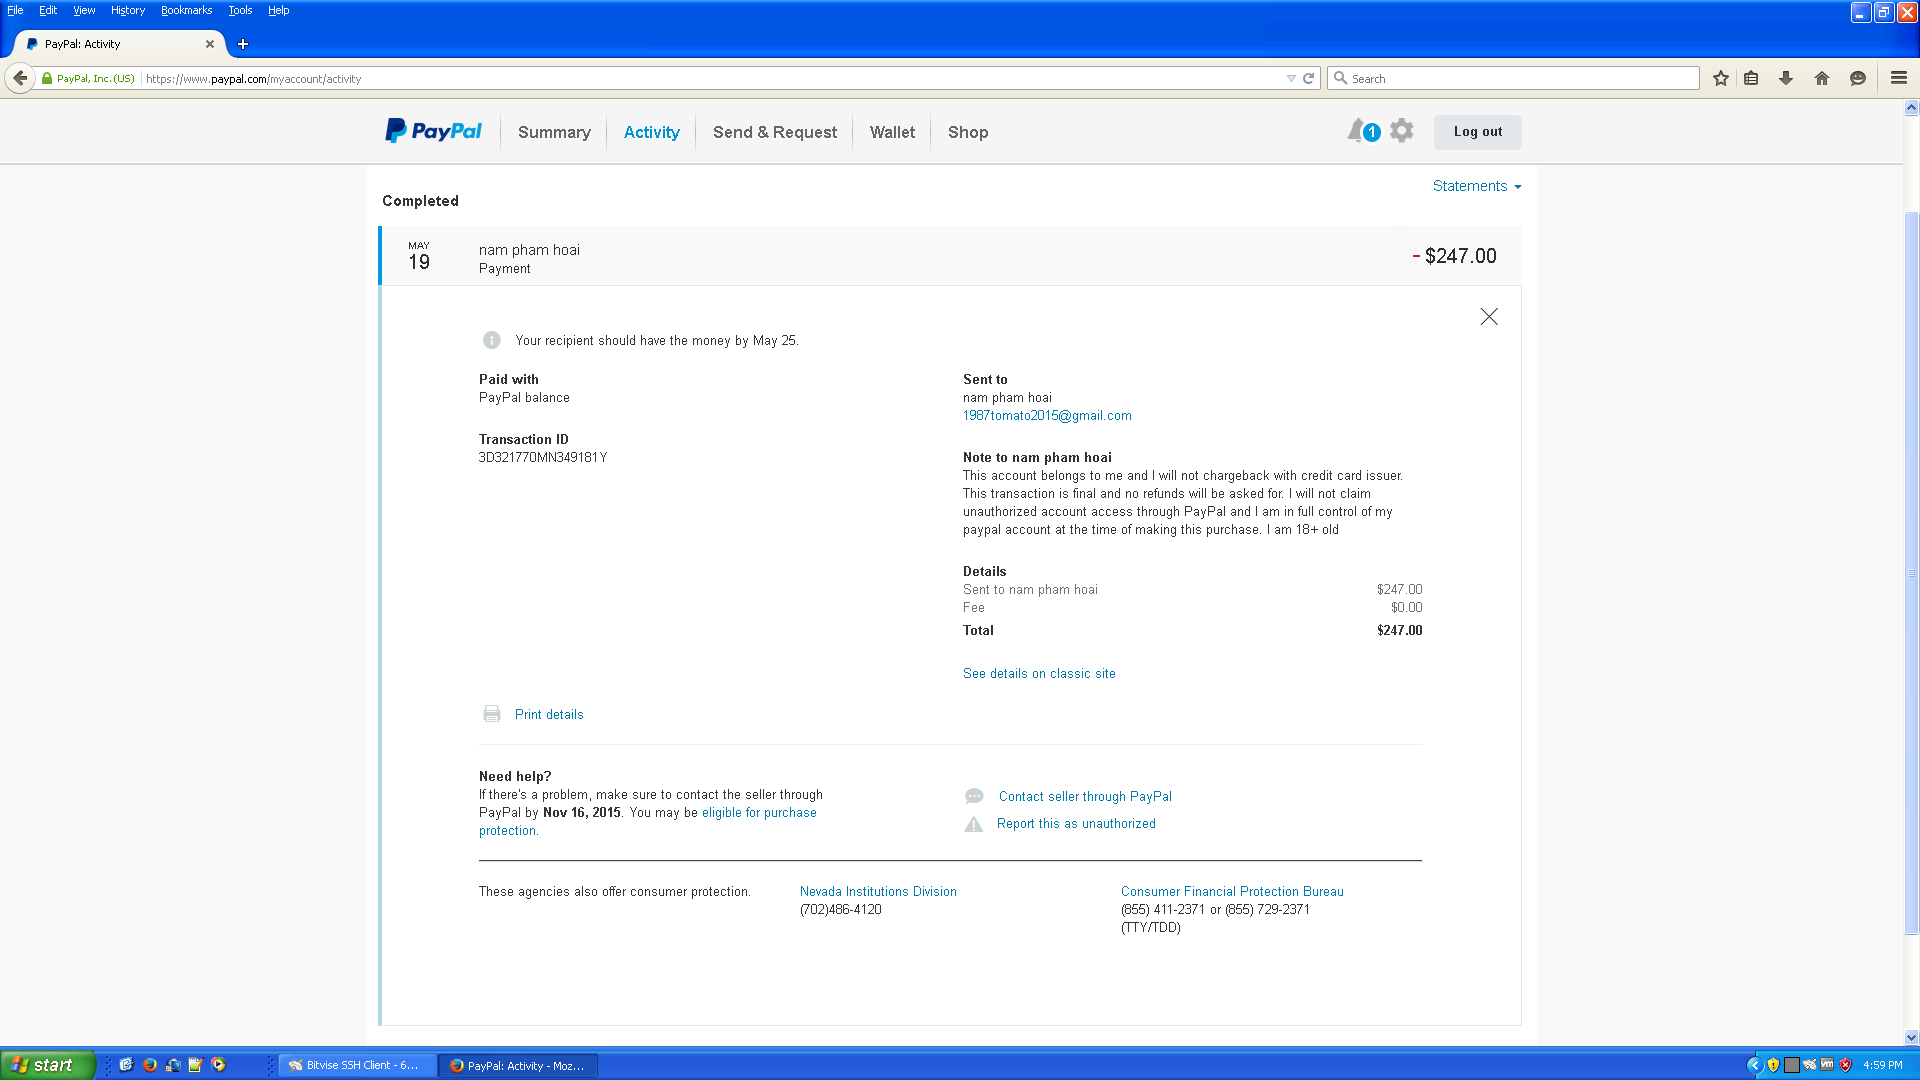
Task: Click the Firefox bookmark star icon
Action: pos(1721,78)
